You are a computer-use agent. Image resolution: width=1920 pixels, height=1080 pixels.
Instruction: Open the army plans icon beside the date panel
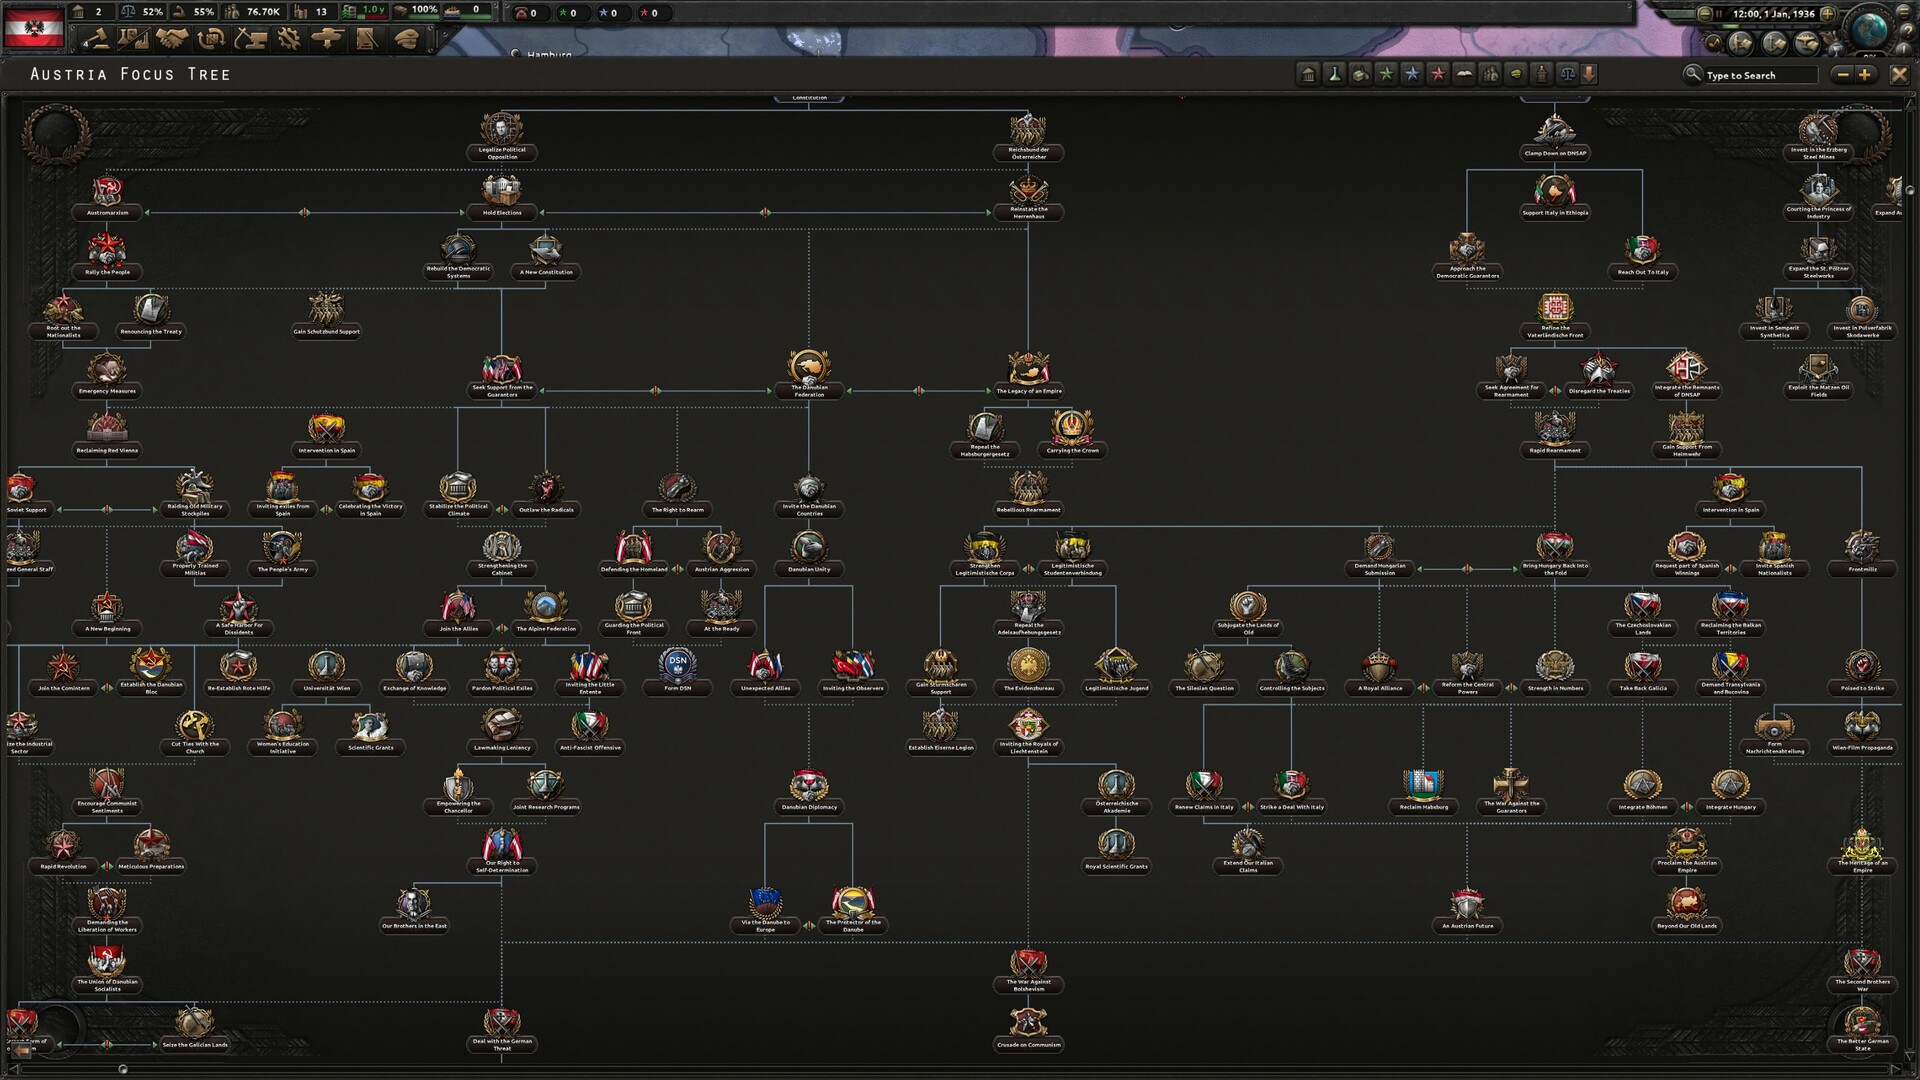(x=1740, y=44)
